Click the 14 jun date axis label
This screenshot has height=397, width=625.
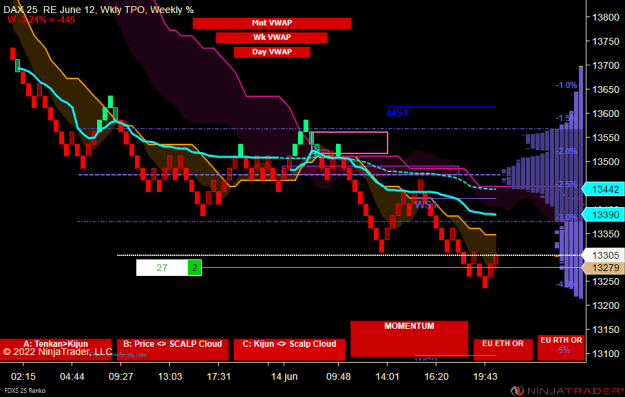click(284, 377)
